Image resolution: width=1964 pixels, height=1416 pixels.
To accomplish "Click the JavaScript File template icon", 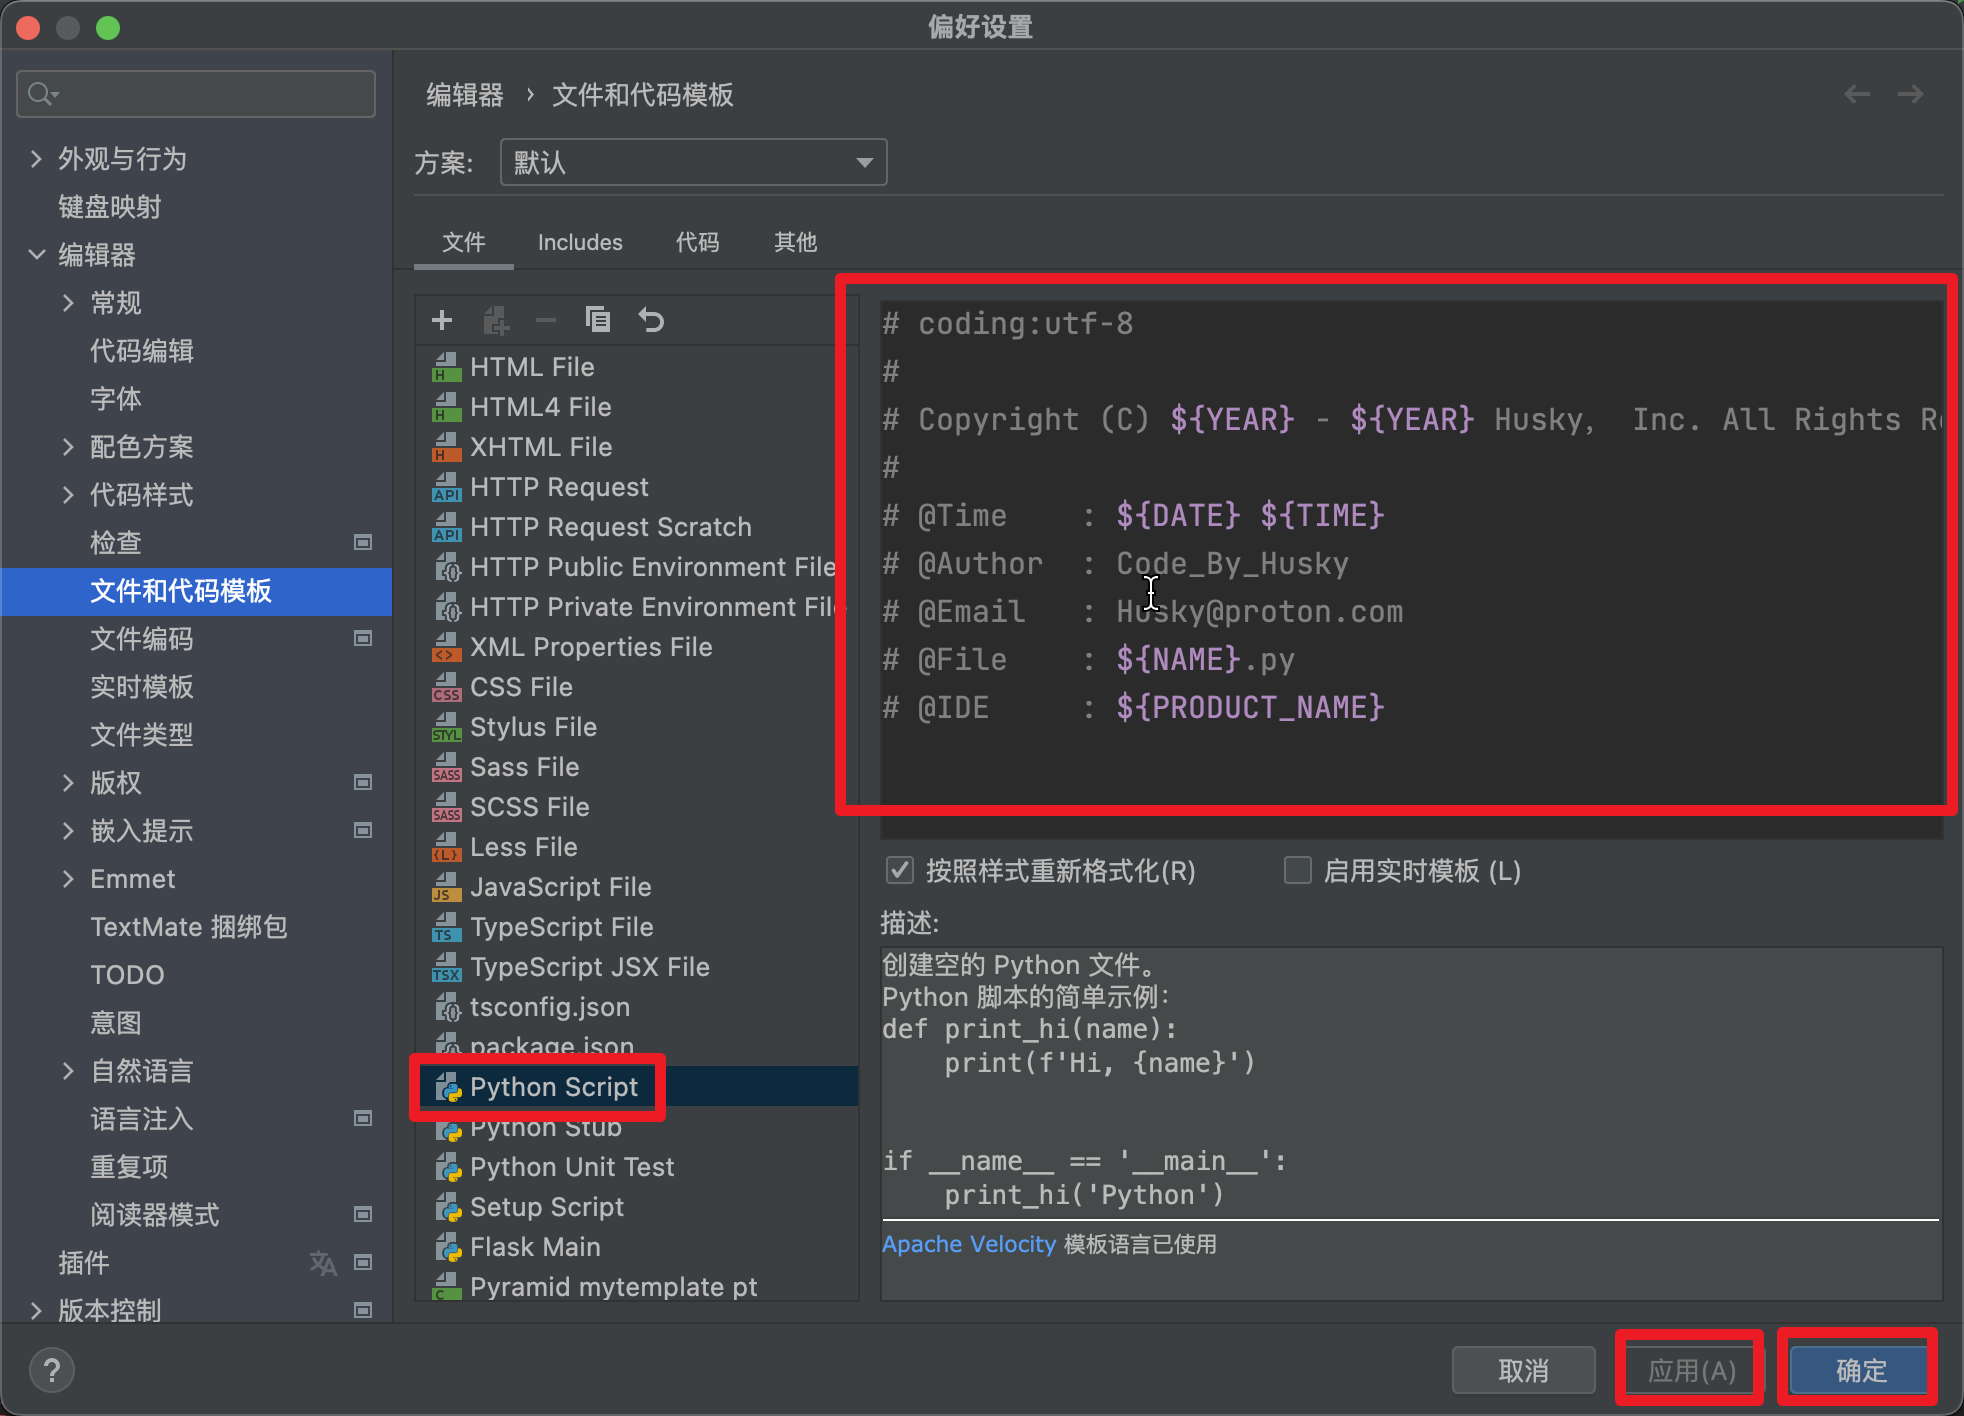I will (x=445, y=887).
